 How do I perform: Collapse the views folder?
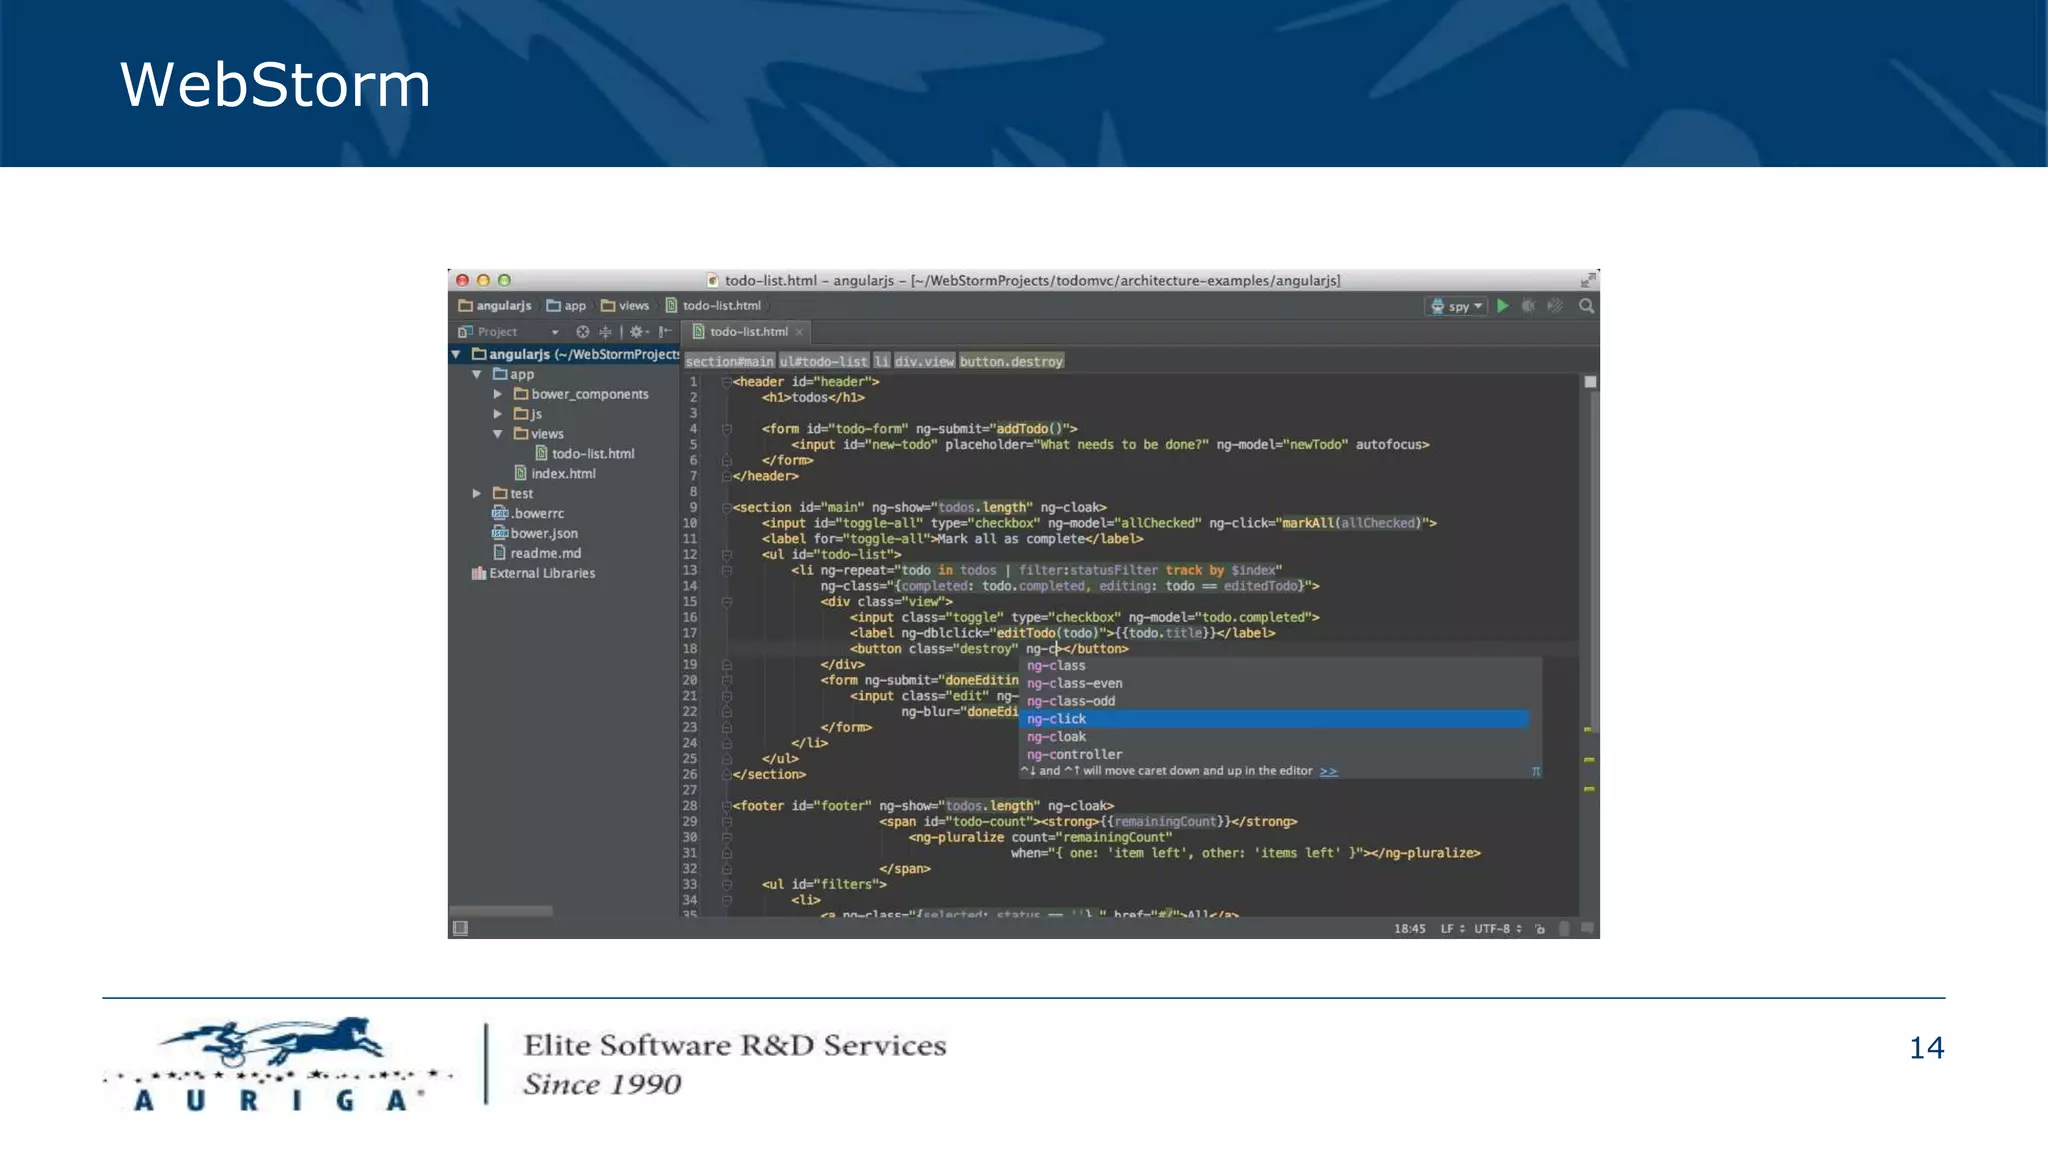tap(498, 434)
